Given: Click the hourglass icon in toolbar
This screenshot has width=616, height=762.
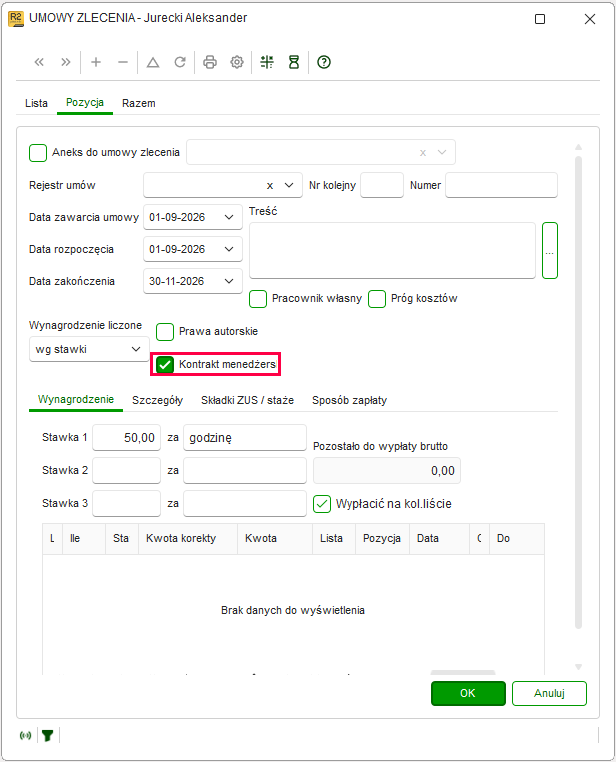Looking at the screenshot, I should tap(294, 62).
